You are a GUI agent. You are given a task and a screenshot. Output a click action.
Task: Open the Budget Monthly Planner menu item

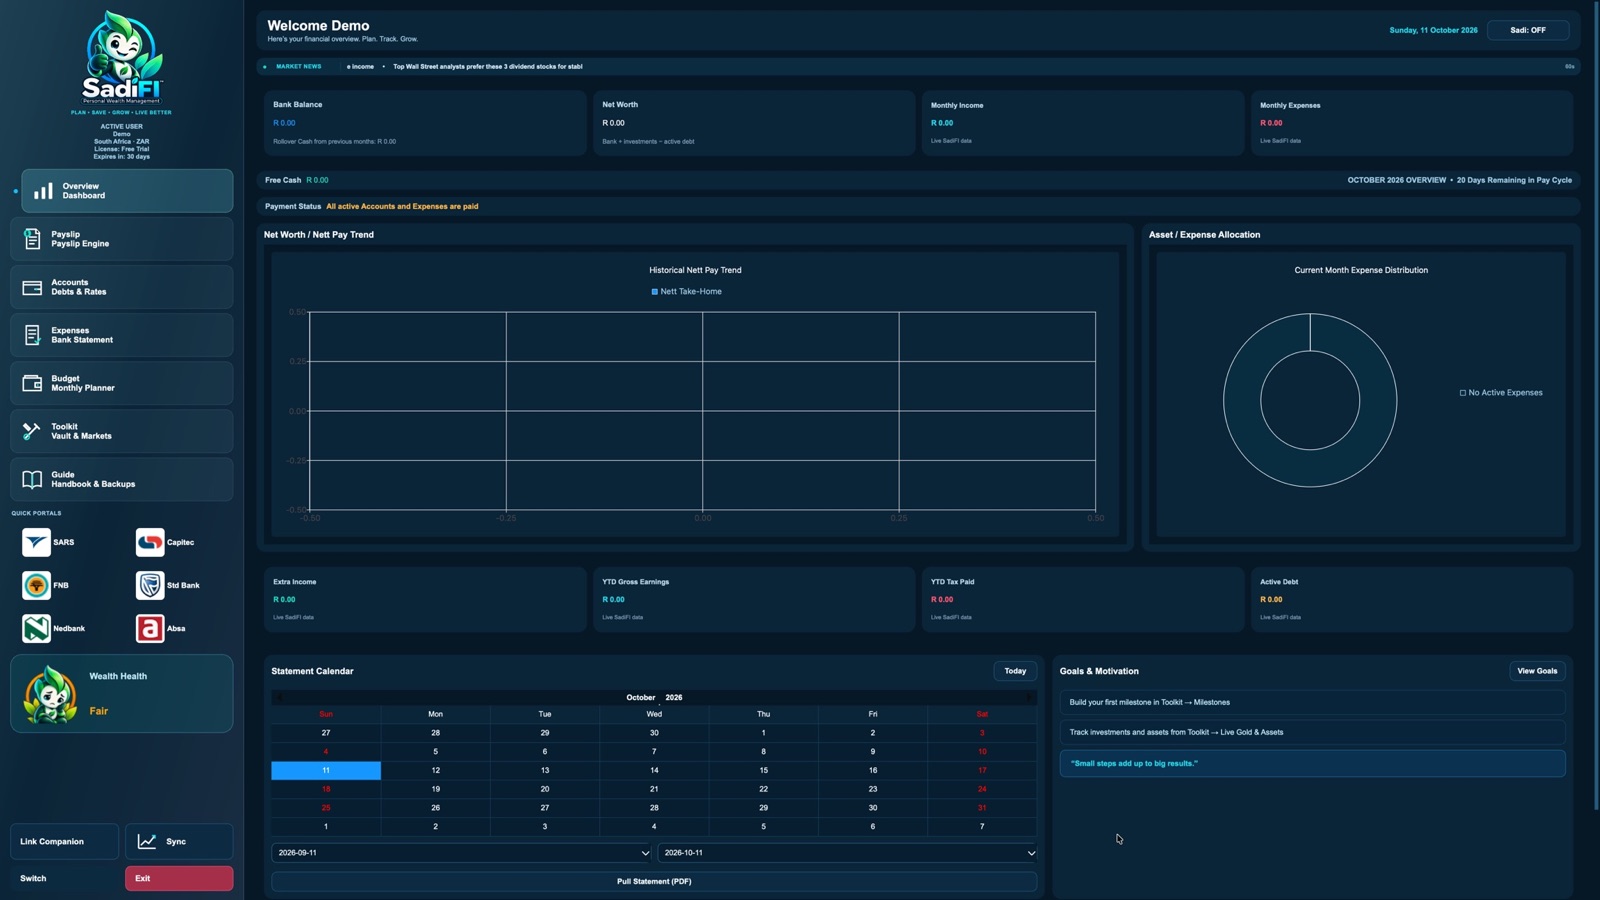pos(122,383)
